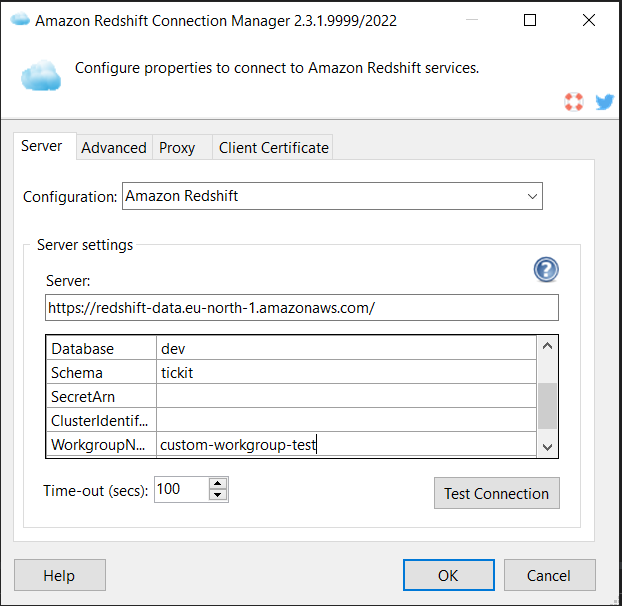The image size is (622, 606).
Task: Click the empty SecretArn value cell
Action: click(x=346, y=396)
